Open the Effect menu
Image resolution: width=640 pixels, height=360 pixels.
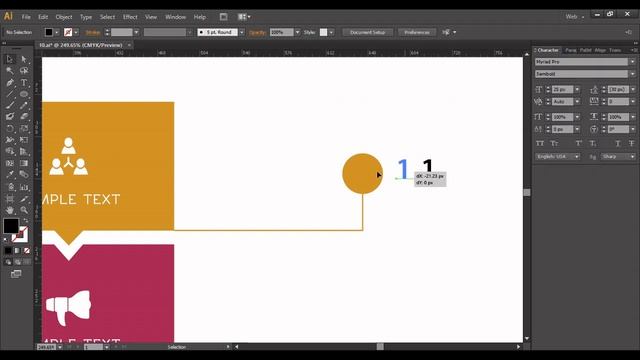[130, 17]
